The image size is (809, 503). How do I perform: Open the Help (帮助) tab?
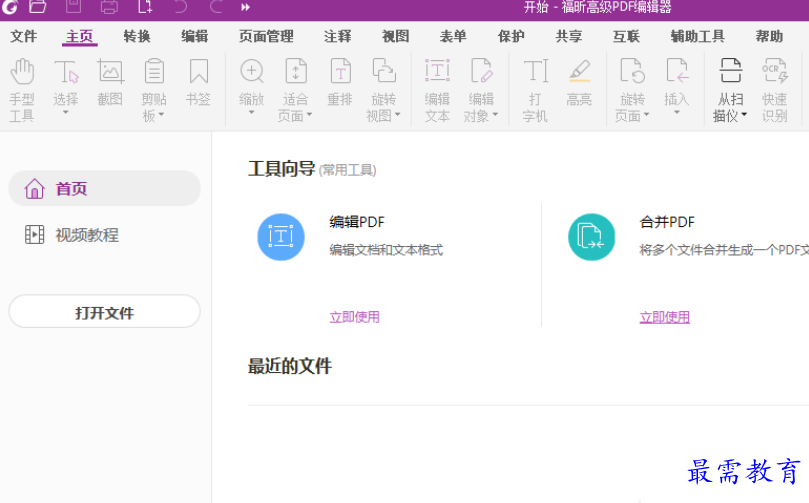[x=769, y=36]
